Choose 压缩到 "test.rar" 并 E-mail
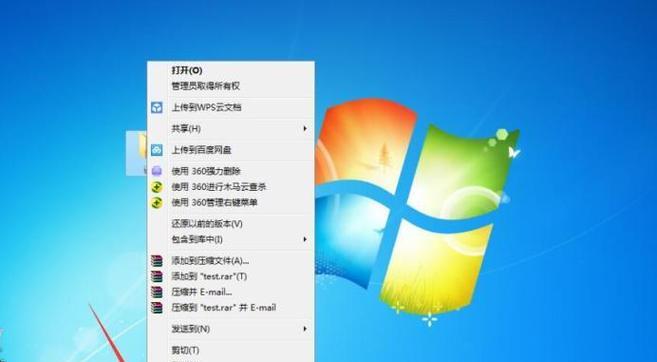The width and height of the screenshot is (657, 362). (x=230, y=308)
